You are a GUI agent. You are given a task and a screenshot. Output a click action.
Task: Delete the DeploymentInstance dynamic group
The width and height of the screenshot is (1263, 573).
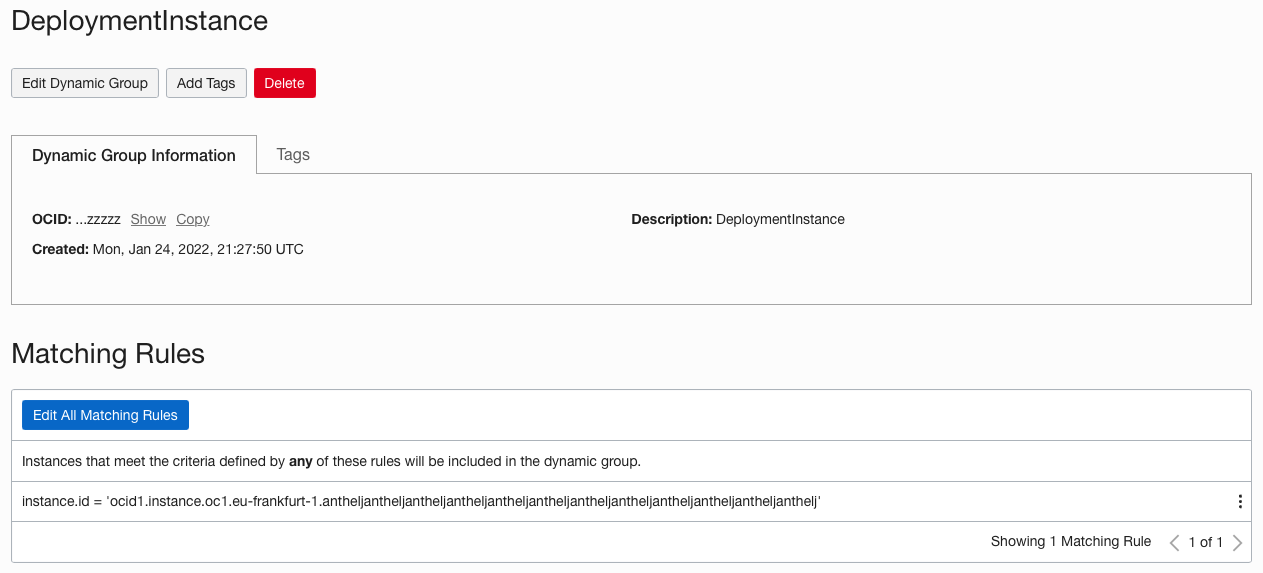pos(284,83)
